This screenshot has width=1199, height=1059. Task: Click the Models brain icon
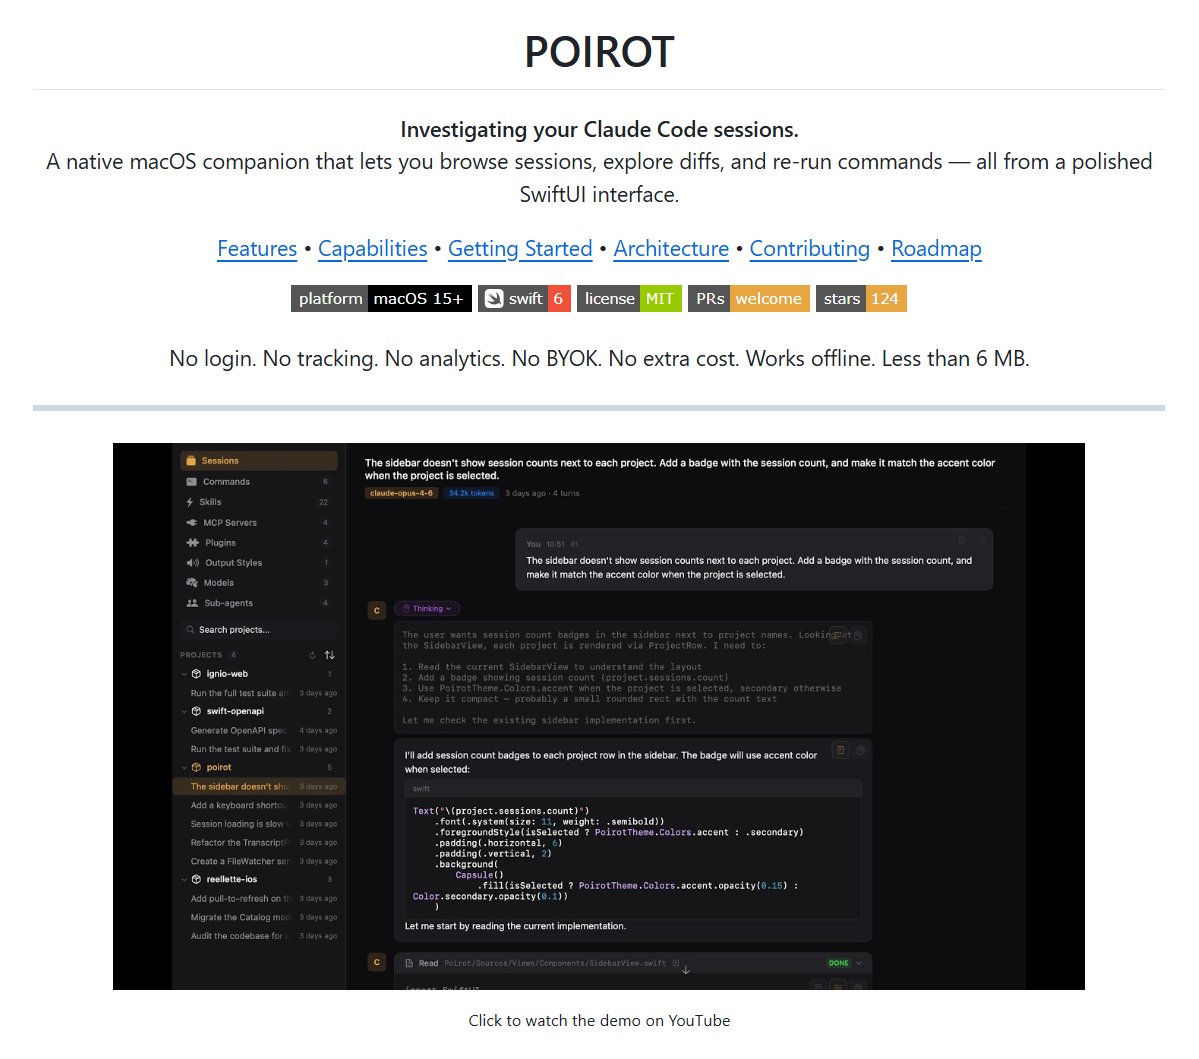191,583
